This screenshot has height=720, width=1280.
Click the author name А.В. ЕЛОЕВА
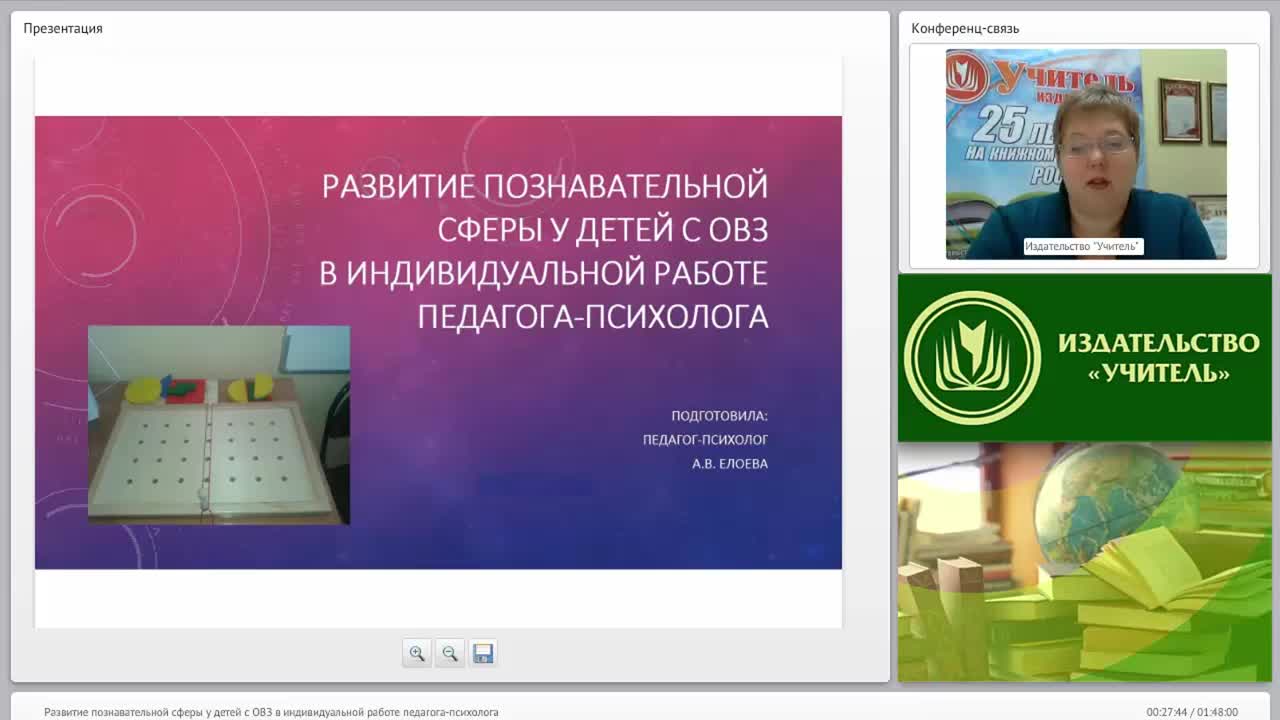pyautogui.click(x=730, y=463)
